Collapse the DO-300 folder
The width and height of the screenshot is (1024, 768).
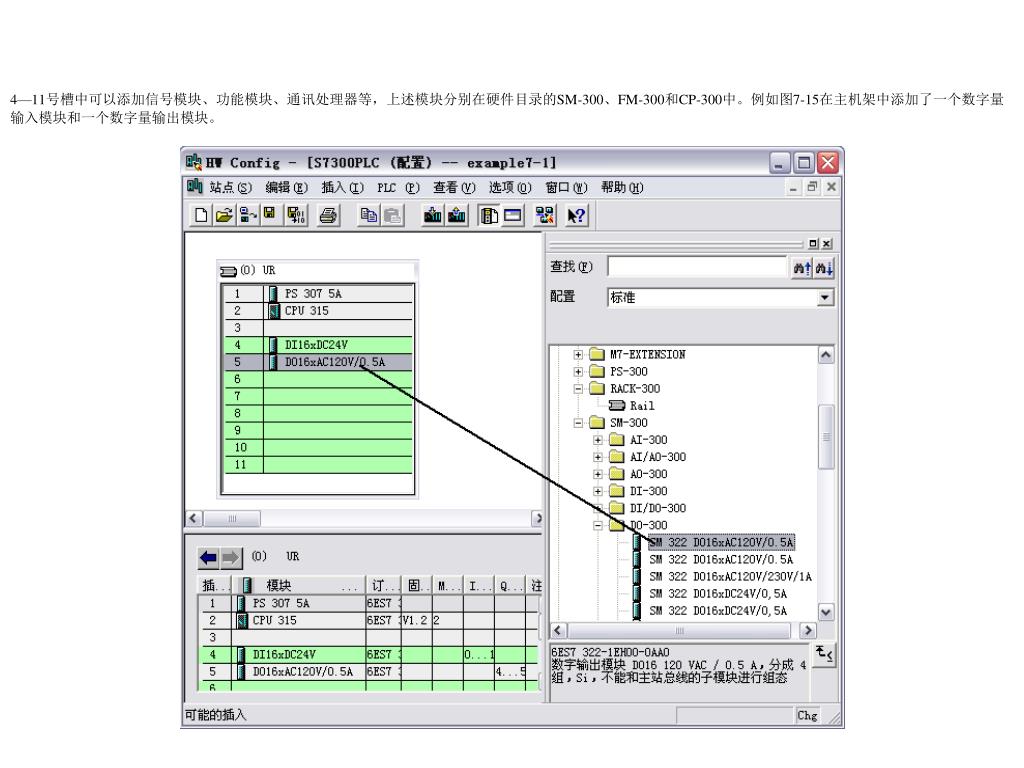pos(598,525)
